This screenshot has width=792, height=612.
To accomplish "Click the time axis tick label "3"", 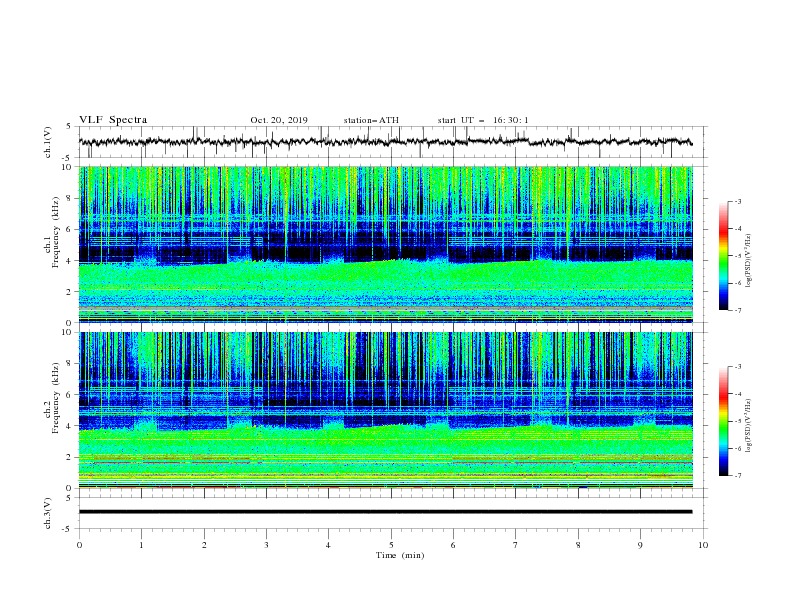I will click(266, 545).
